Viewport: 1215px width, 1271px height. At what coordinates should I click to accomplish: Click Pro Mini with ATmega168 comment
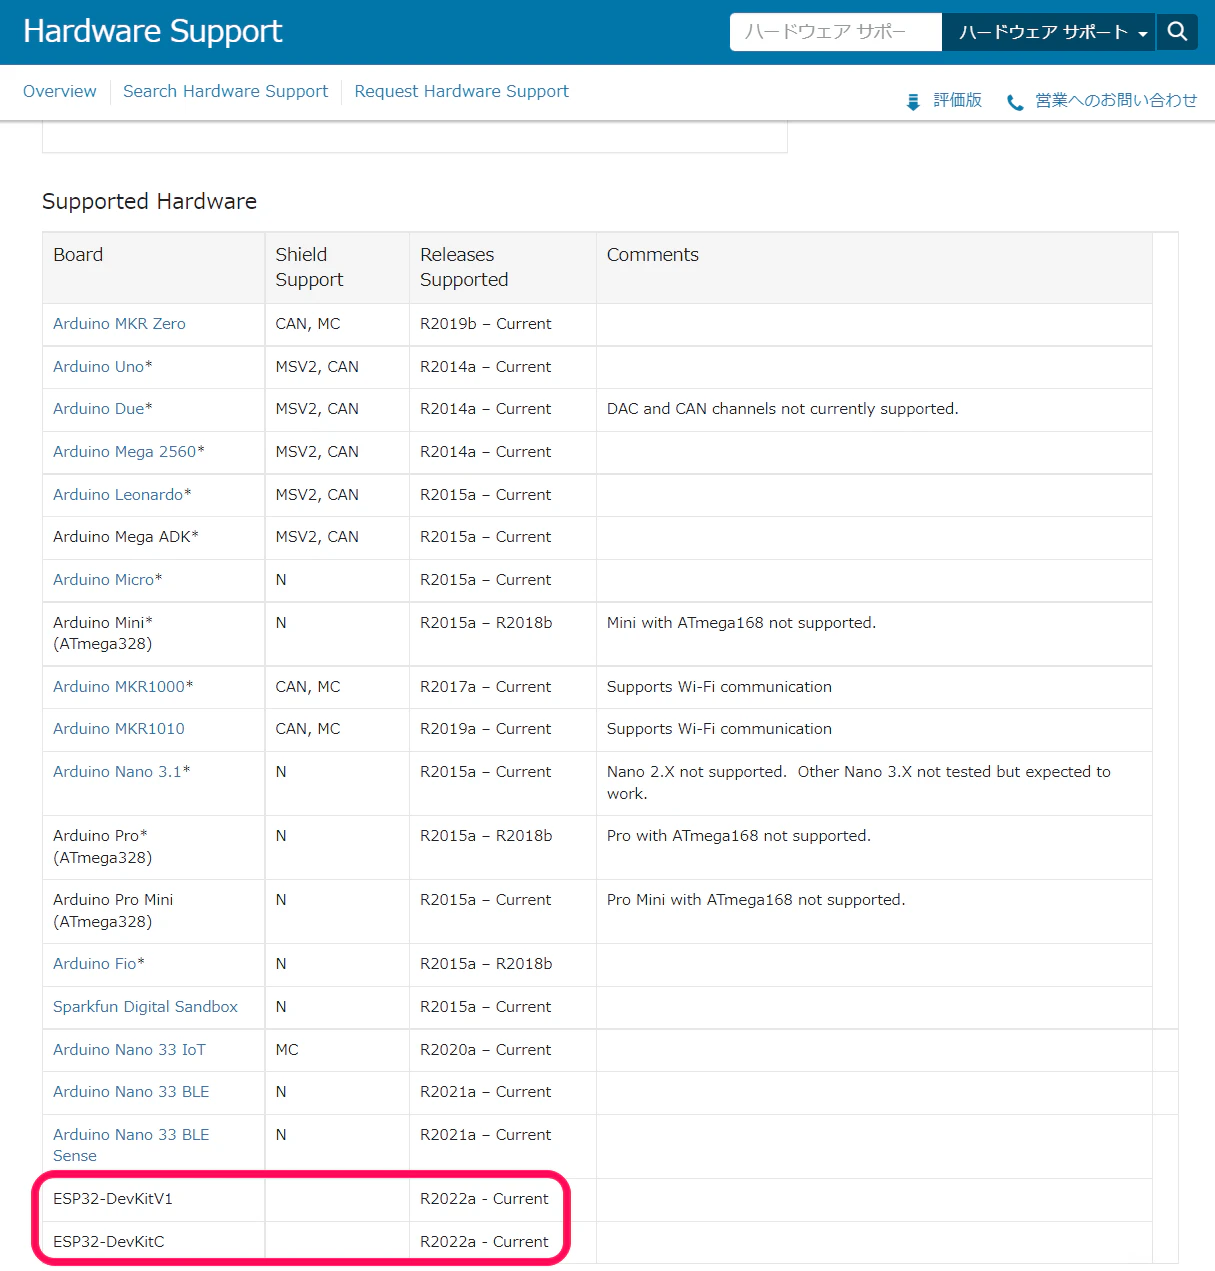[x=756, y=900]
